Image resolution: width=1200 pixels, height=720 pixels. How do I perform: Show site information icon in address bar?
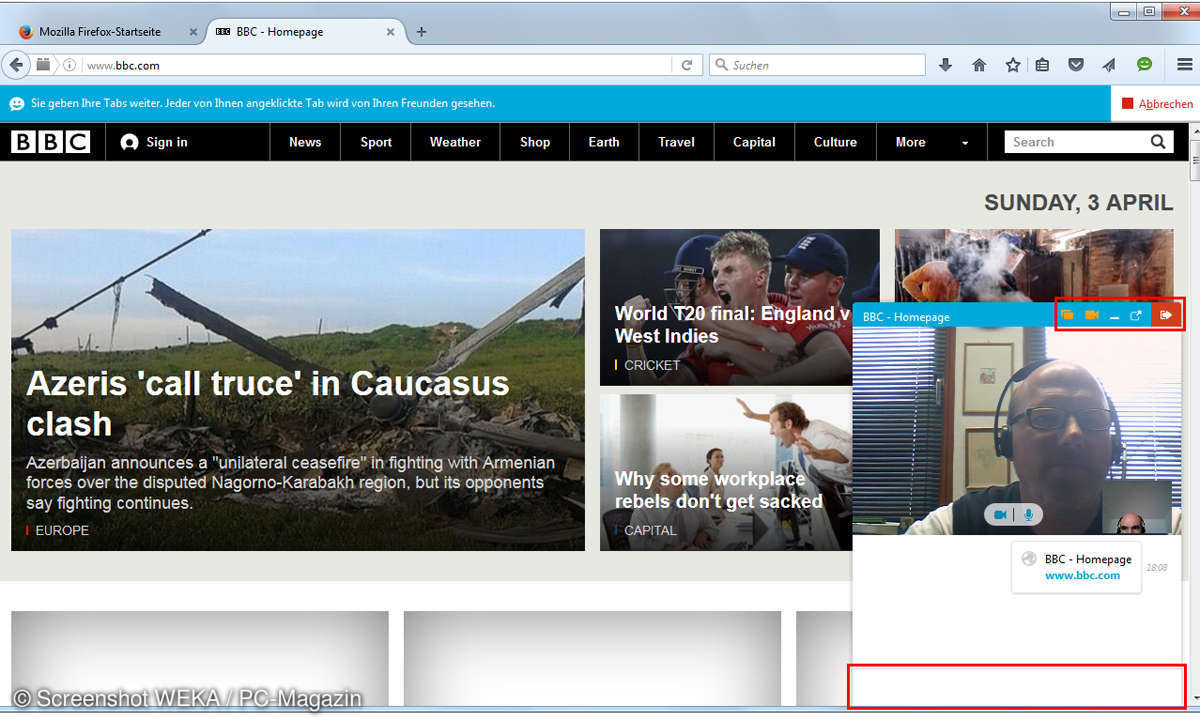[x=70, y=65]
